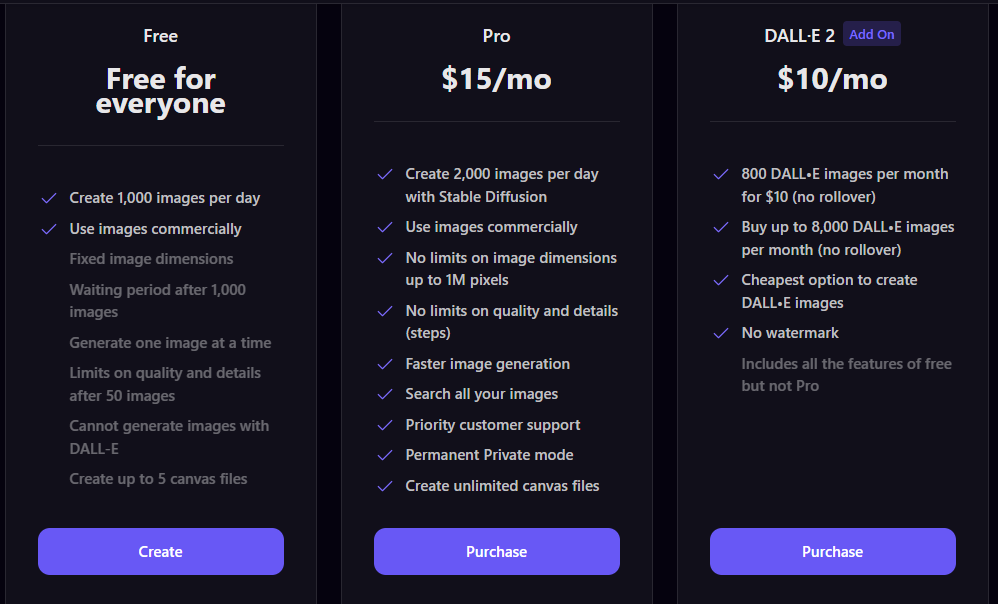Click the Create button in Free plan
Screen dimensions: 998x604
(160, 551)
